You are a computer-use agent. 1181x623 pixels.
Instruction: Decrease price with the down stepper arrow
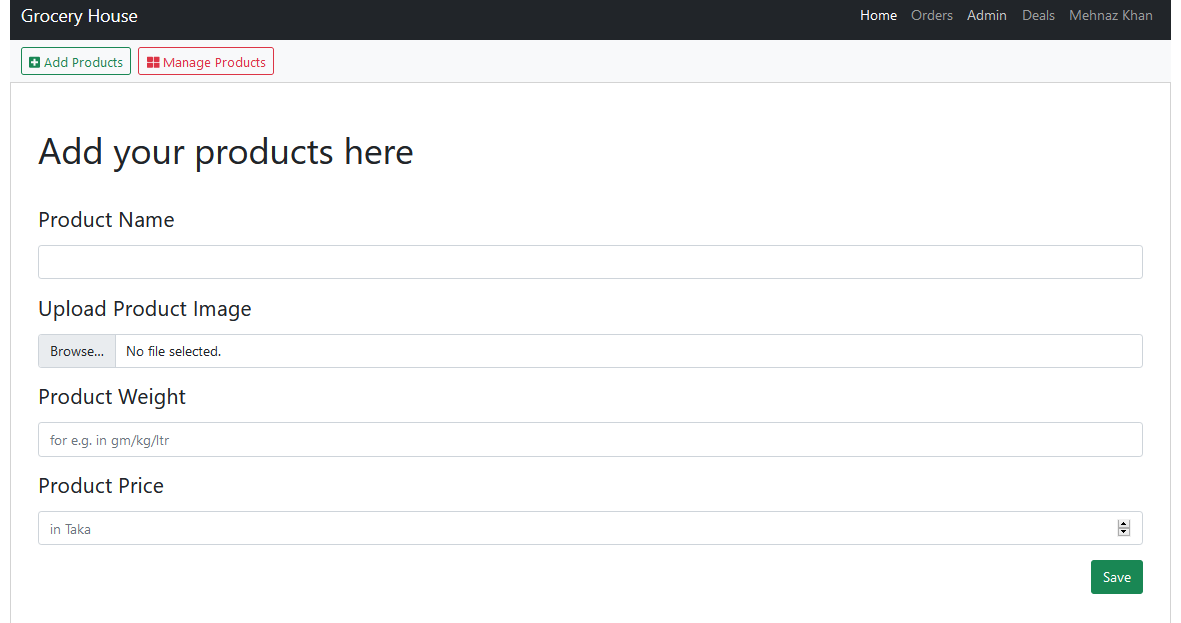(1124, 532)
